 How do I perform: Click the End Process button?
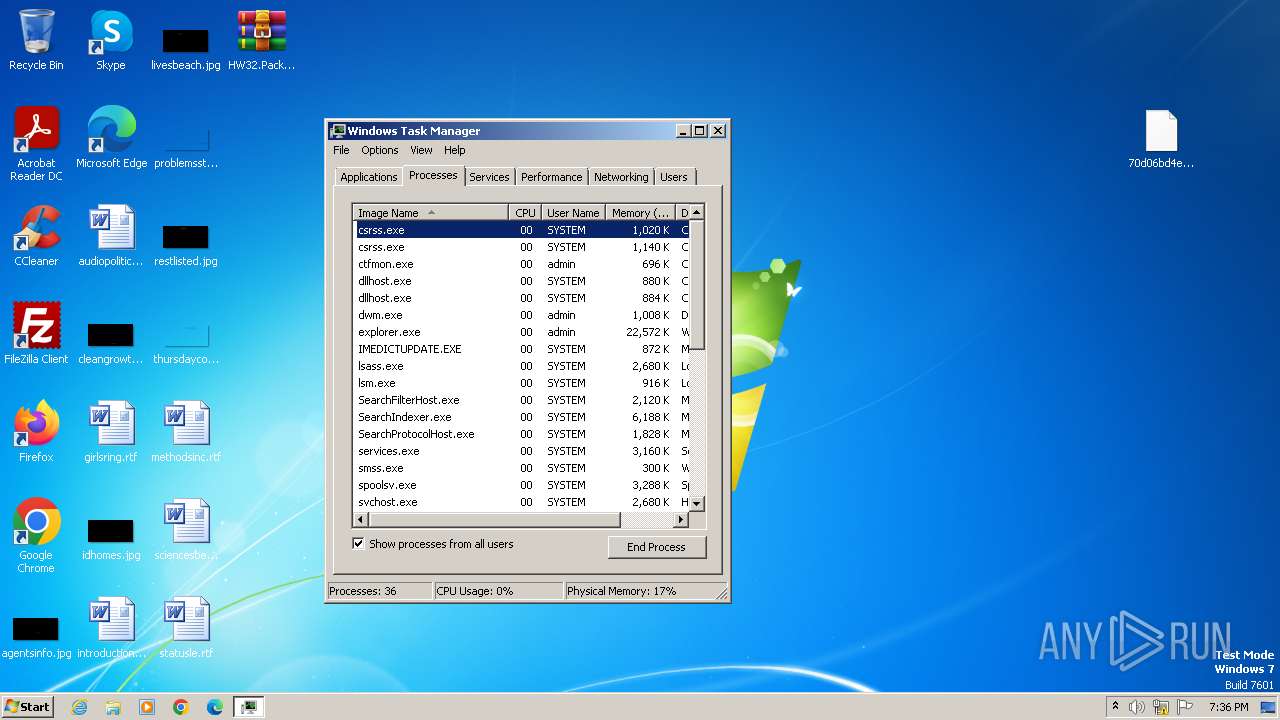click(656, 547)
